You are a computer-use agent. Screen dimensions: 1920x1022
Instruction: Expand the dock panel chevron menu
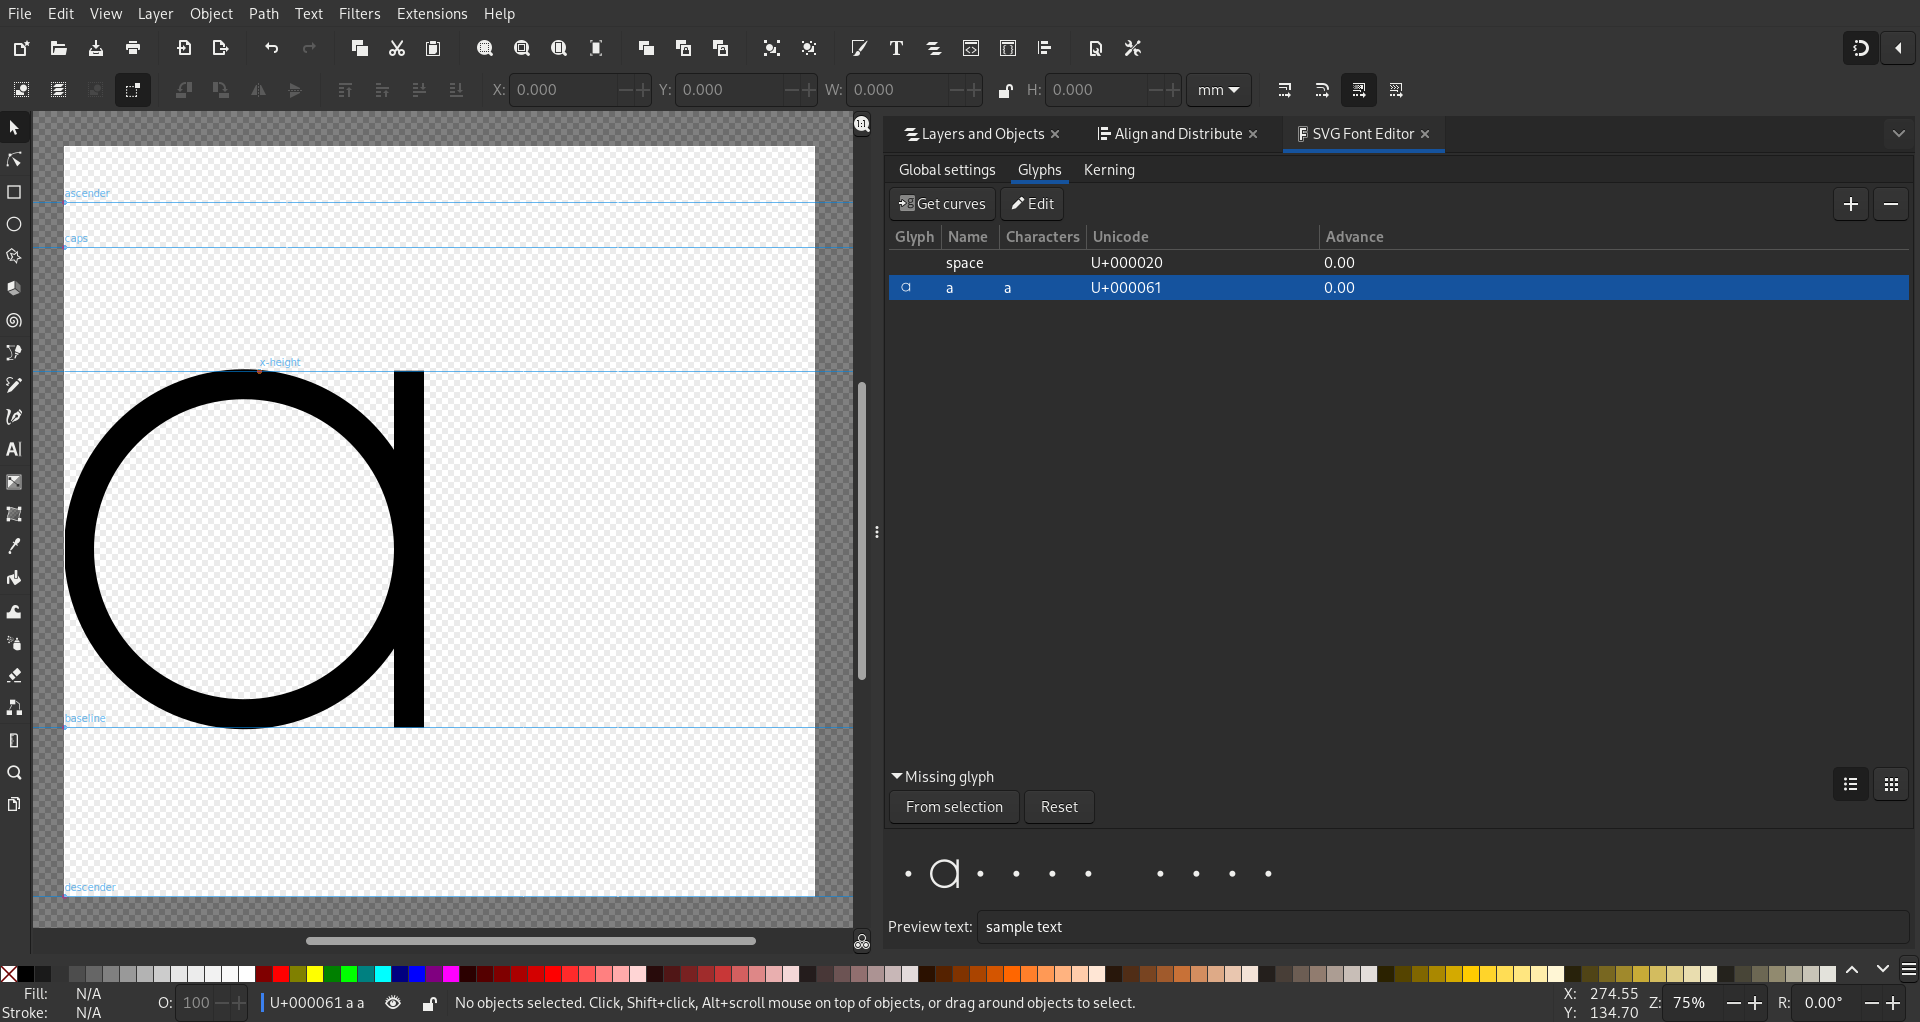pos(1899,133)
